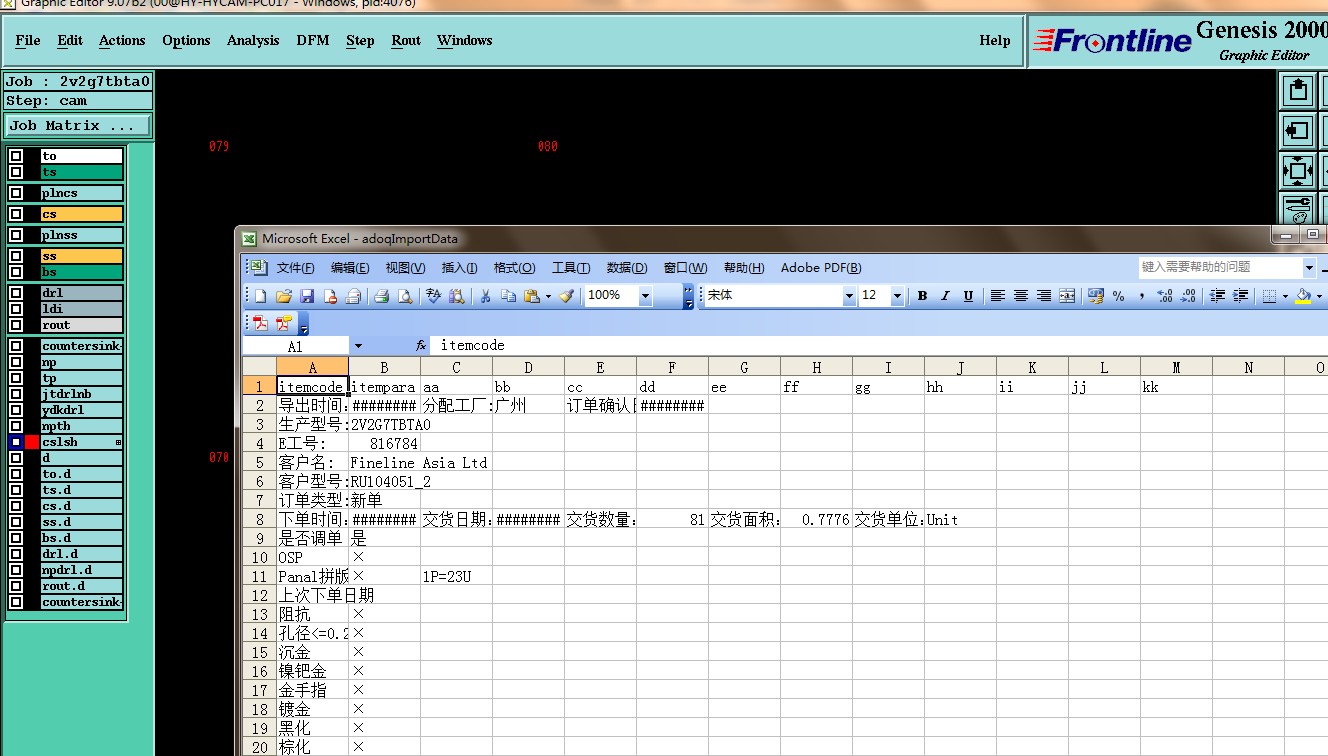Click the Print Preview icon in Excel

[x=405, y=296]
